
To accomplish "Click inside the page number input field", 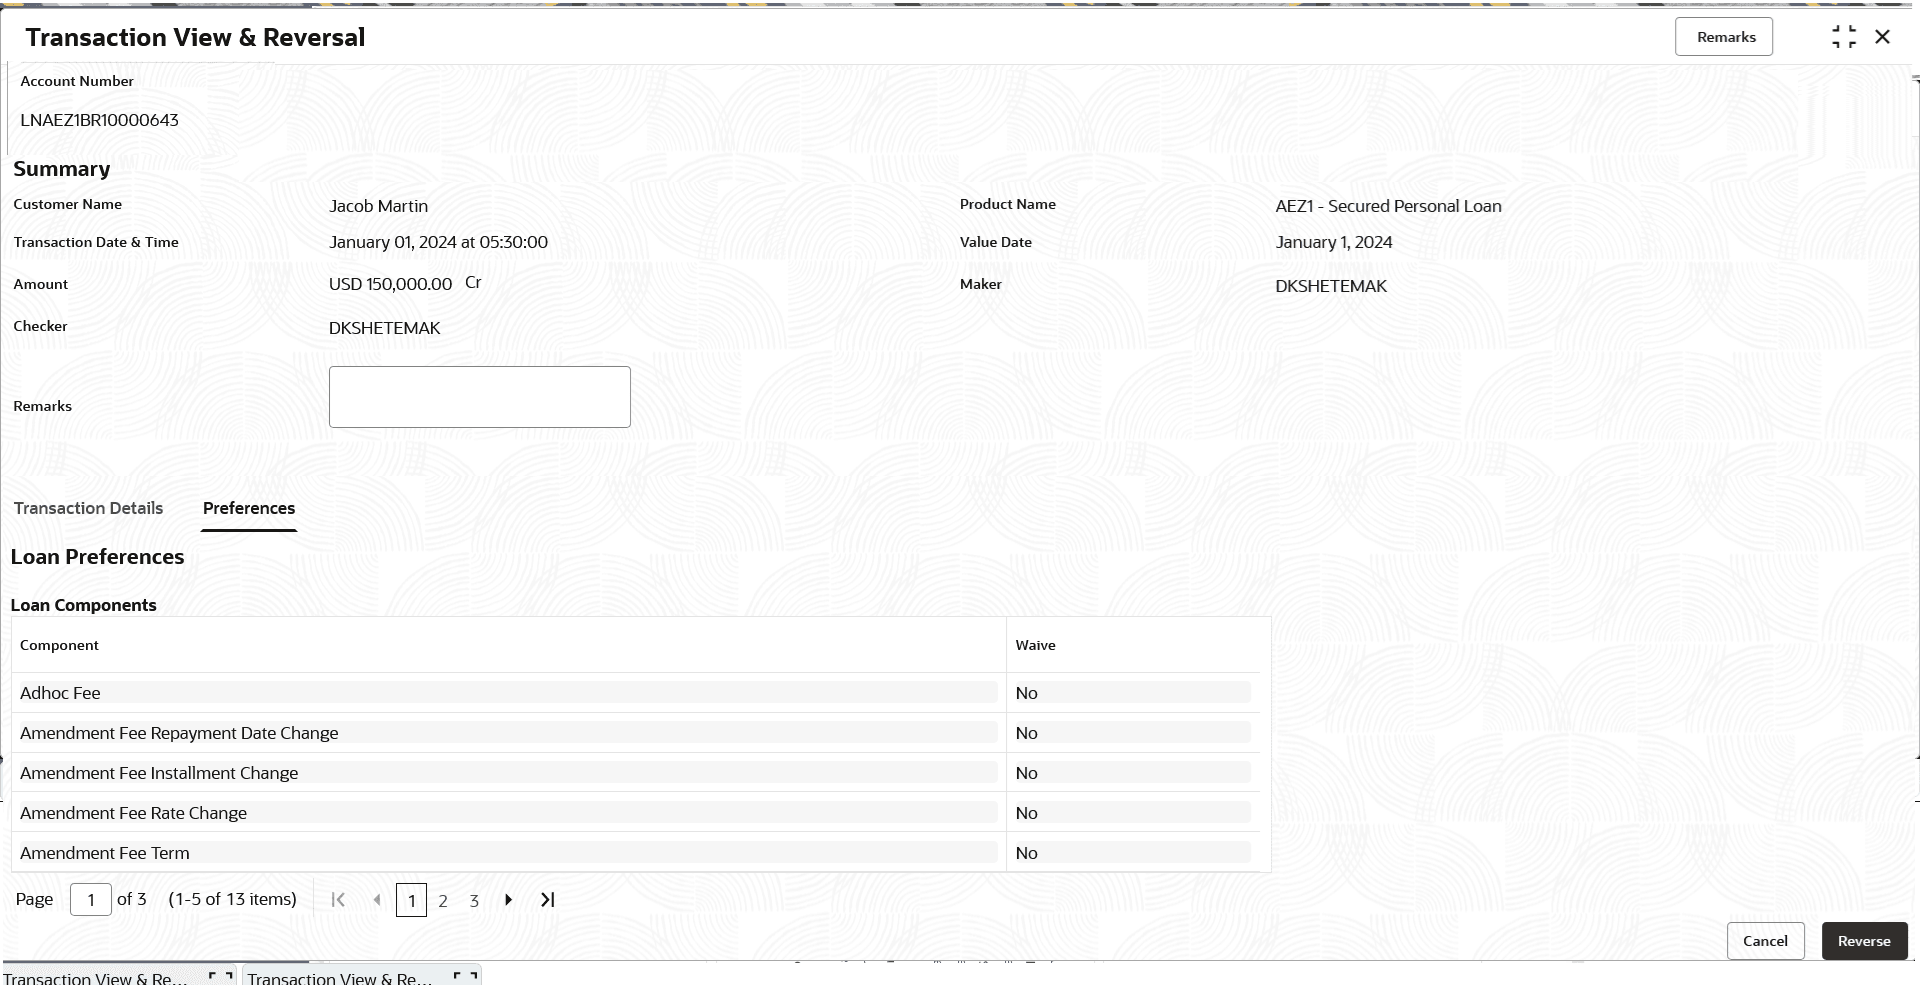I will click(x=90, y=899).
